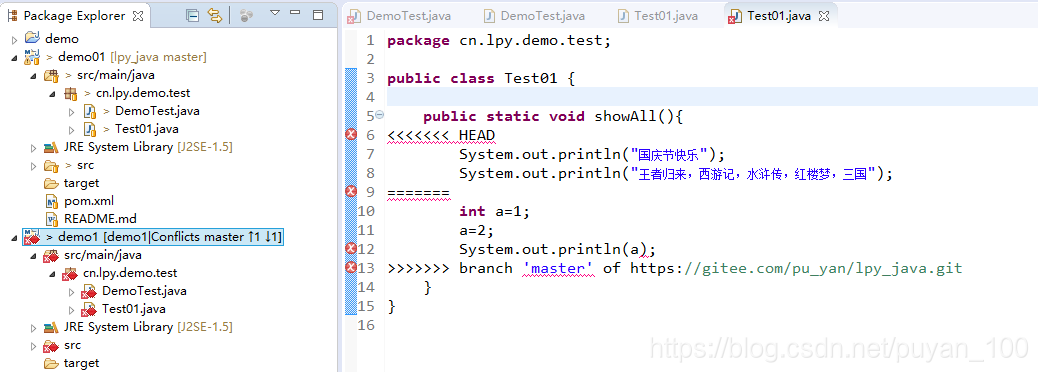The image size is (1038, 372).
Task: Expand JRE System Library under demo1
Action: [x=34, y=327]
